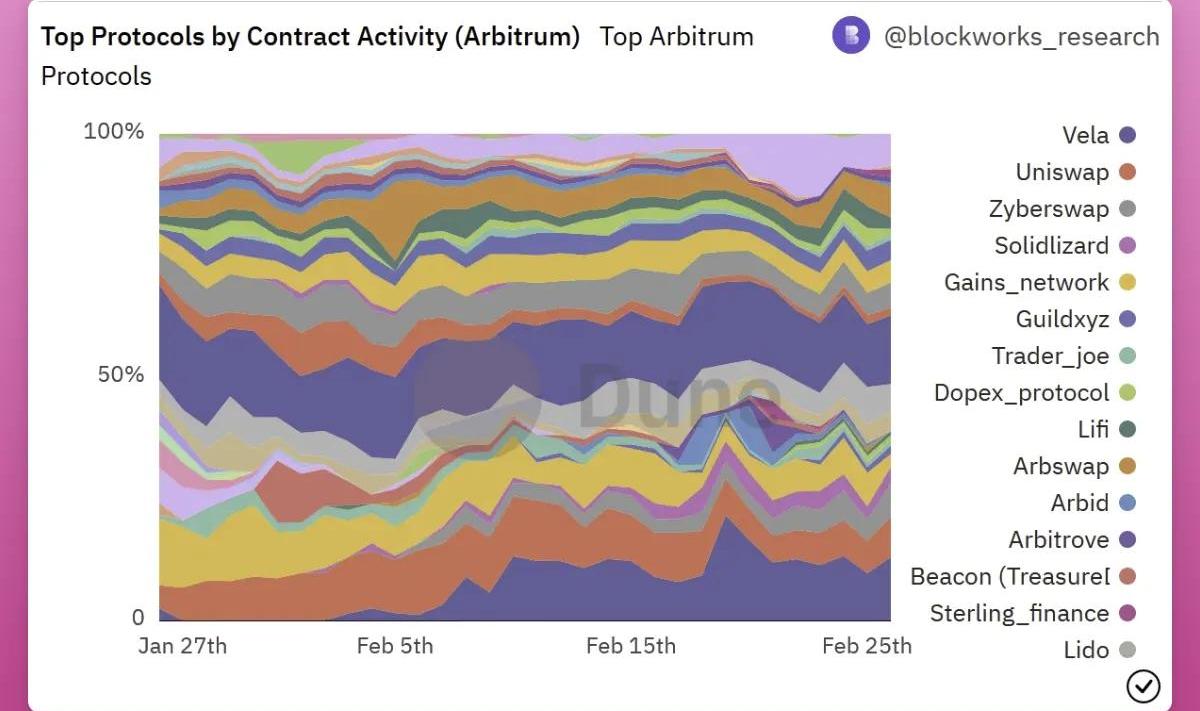Click the Trader_joe legend dot

pyautogui.click(x=1128, y=356)
